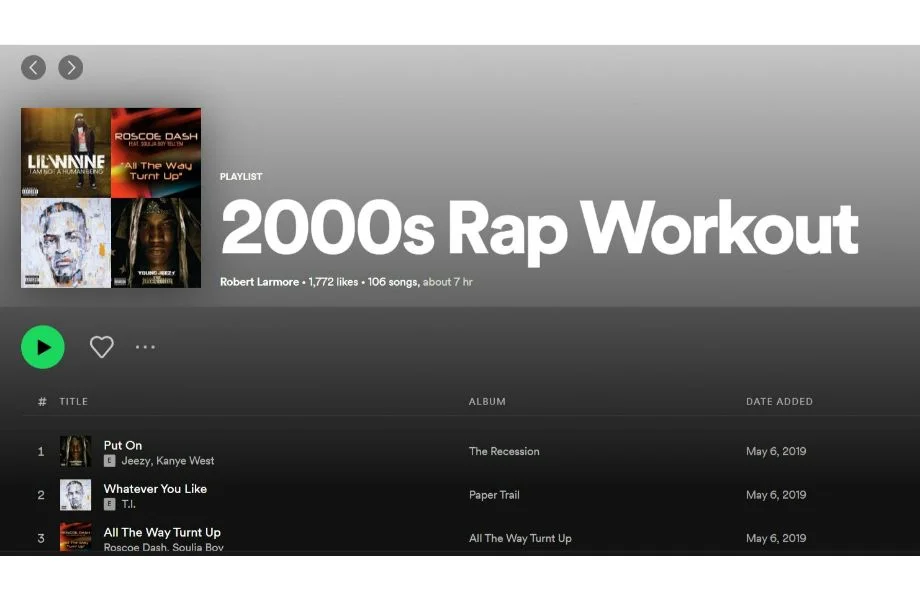Navigate back with the left arrow
The height and width of the screenshot is (600, 920).
click(33, 67)
